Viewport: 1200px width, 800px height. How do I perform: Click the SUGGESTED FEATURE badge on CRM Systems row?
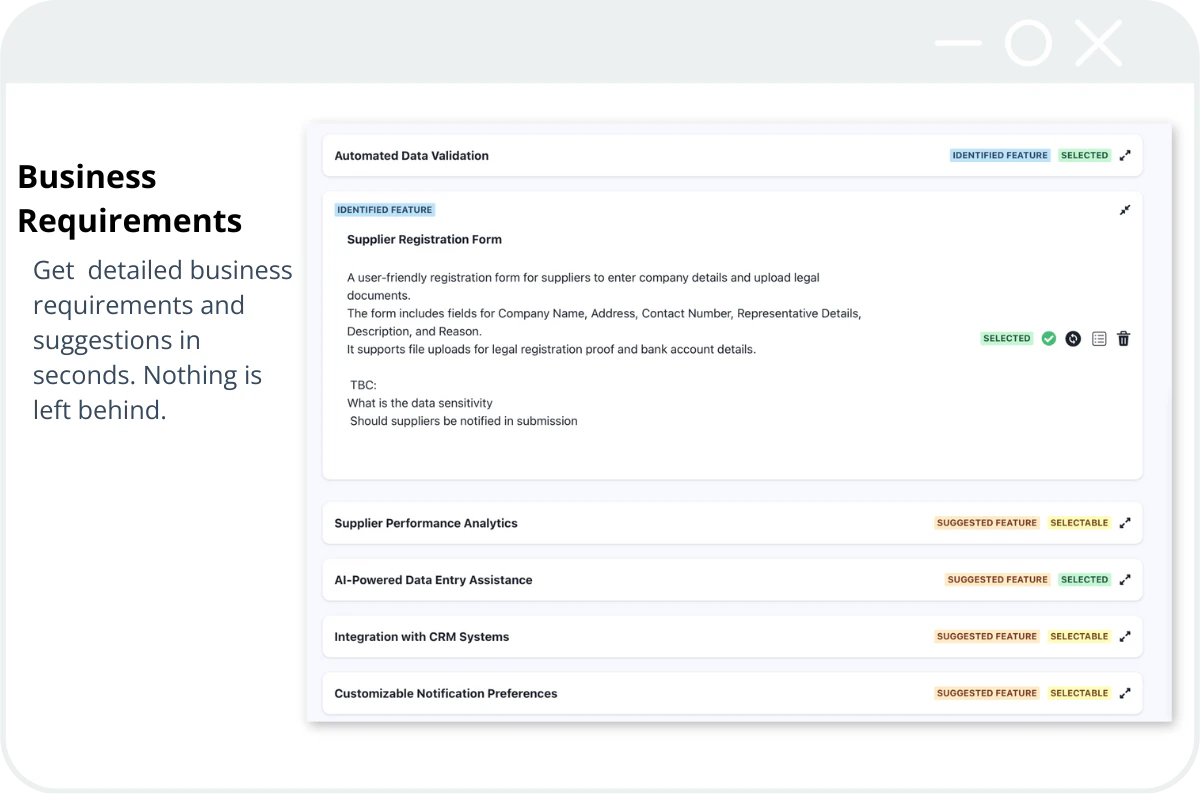click(x=986, y=636)
